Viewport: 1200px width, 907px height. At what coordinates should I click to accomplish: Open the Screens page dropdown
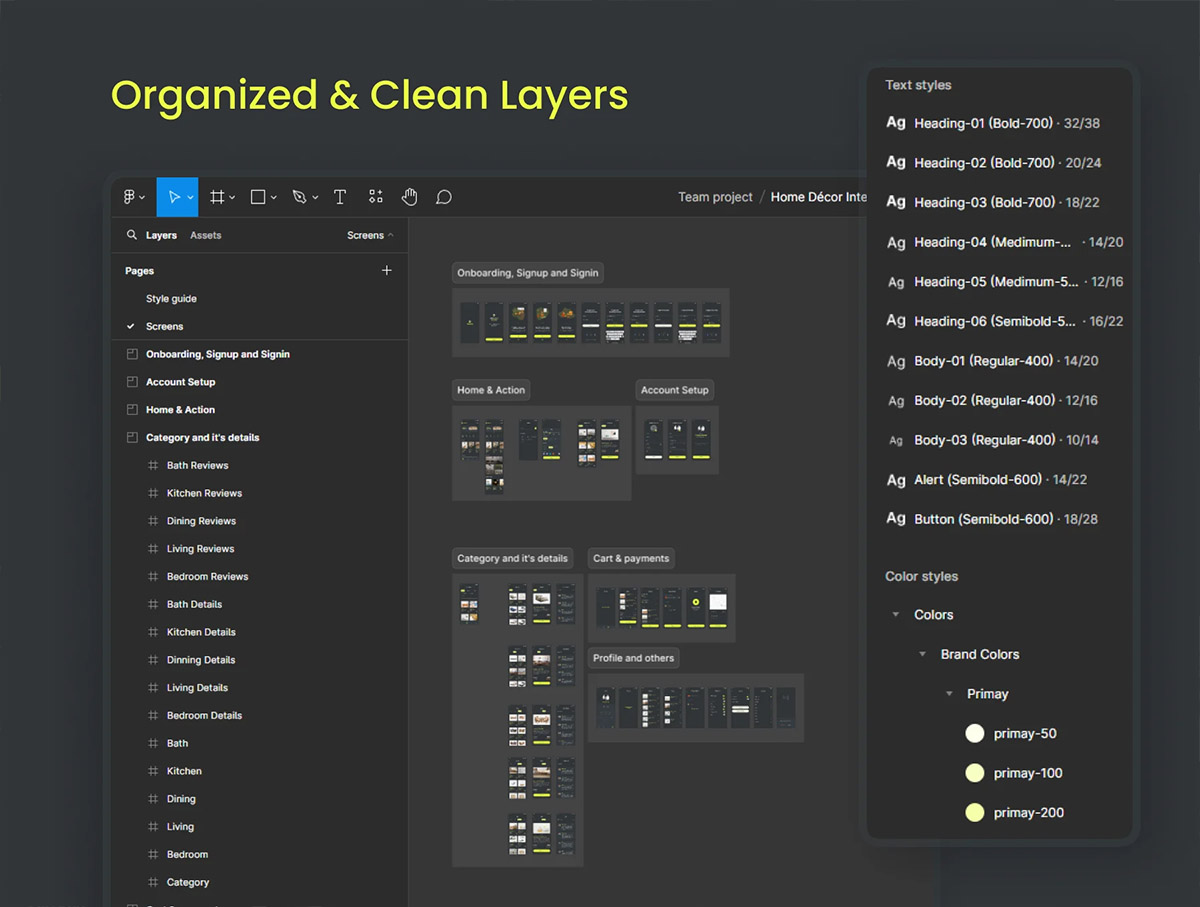pyautogui.click(x=370, y=235)
